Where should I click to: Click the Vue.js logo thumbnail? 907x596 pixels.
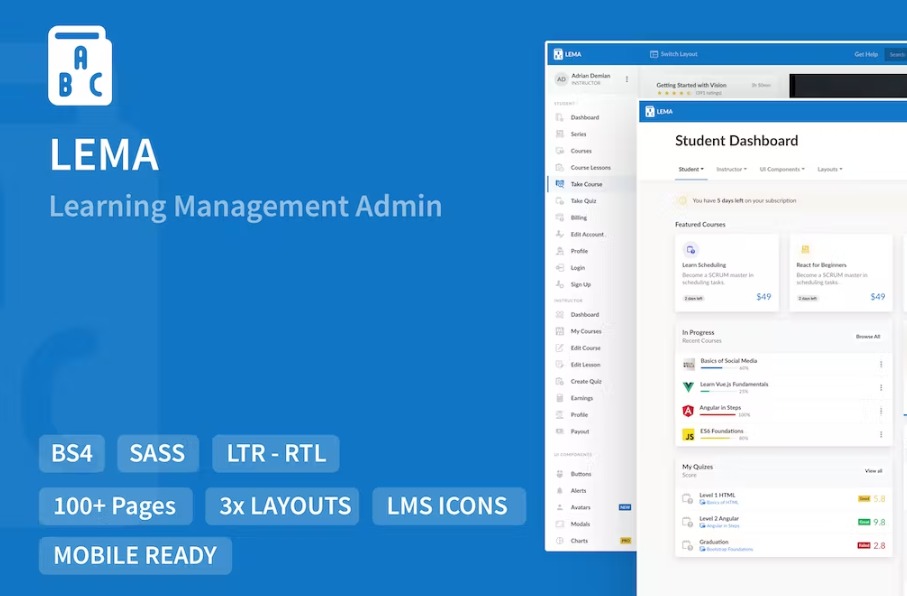click(x=688, y=387)
